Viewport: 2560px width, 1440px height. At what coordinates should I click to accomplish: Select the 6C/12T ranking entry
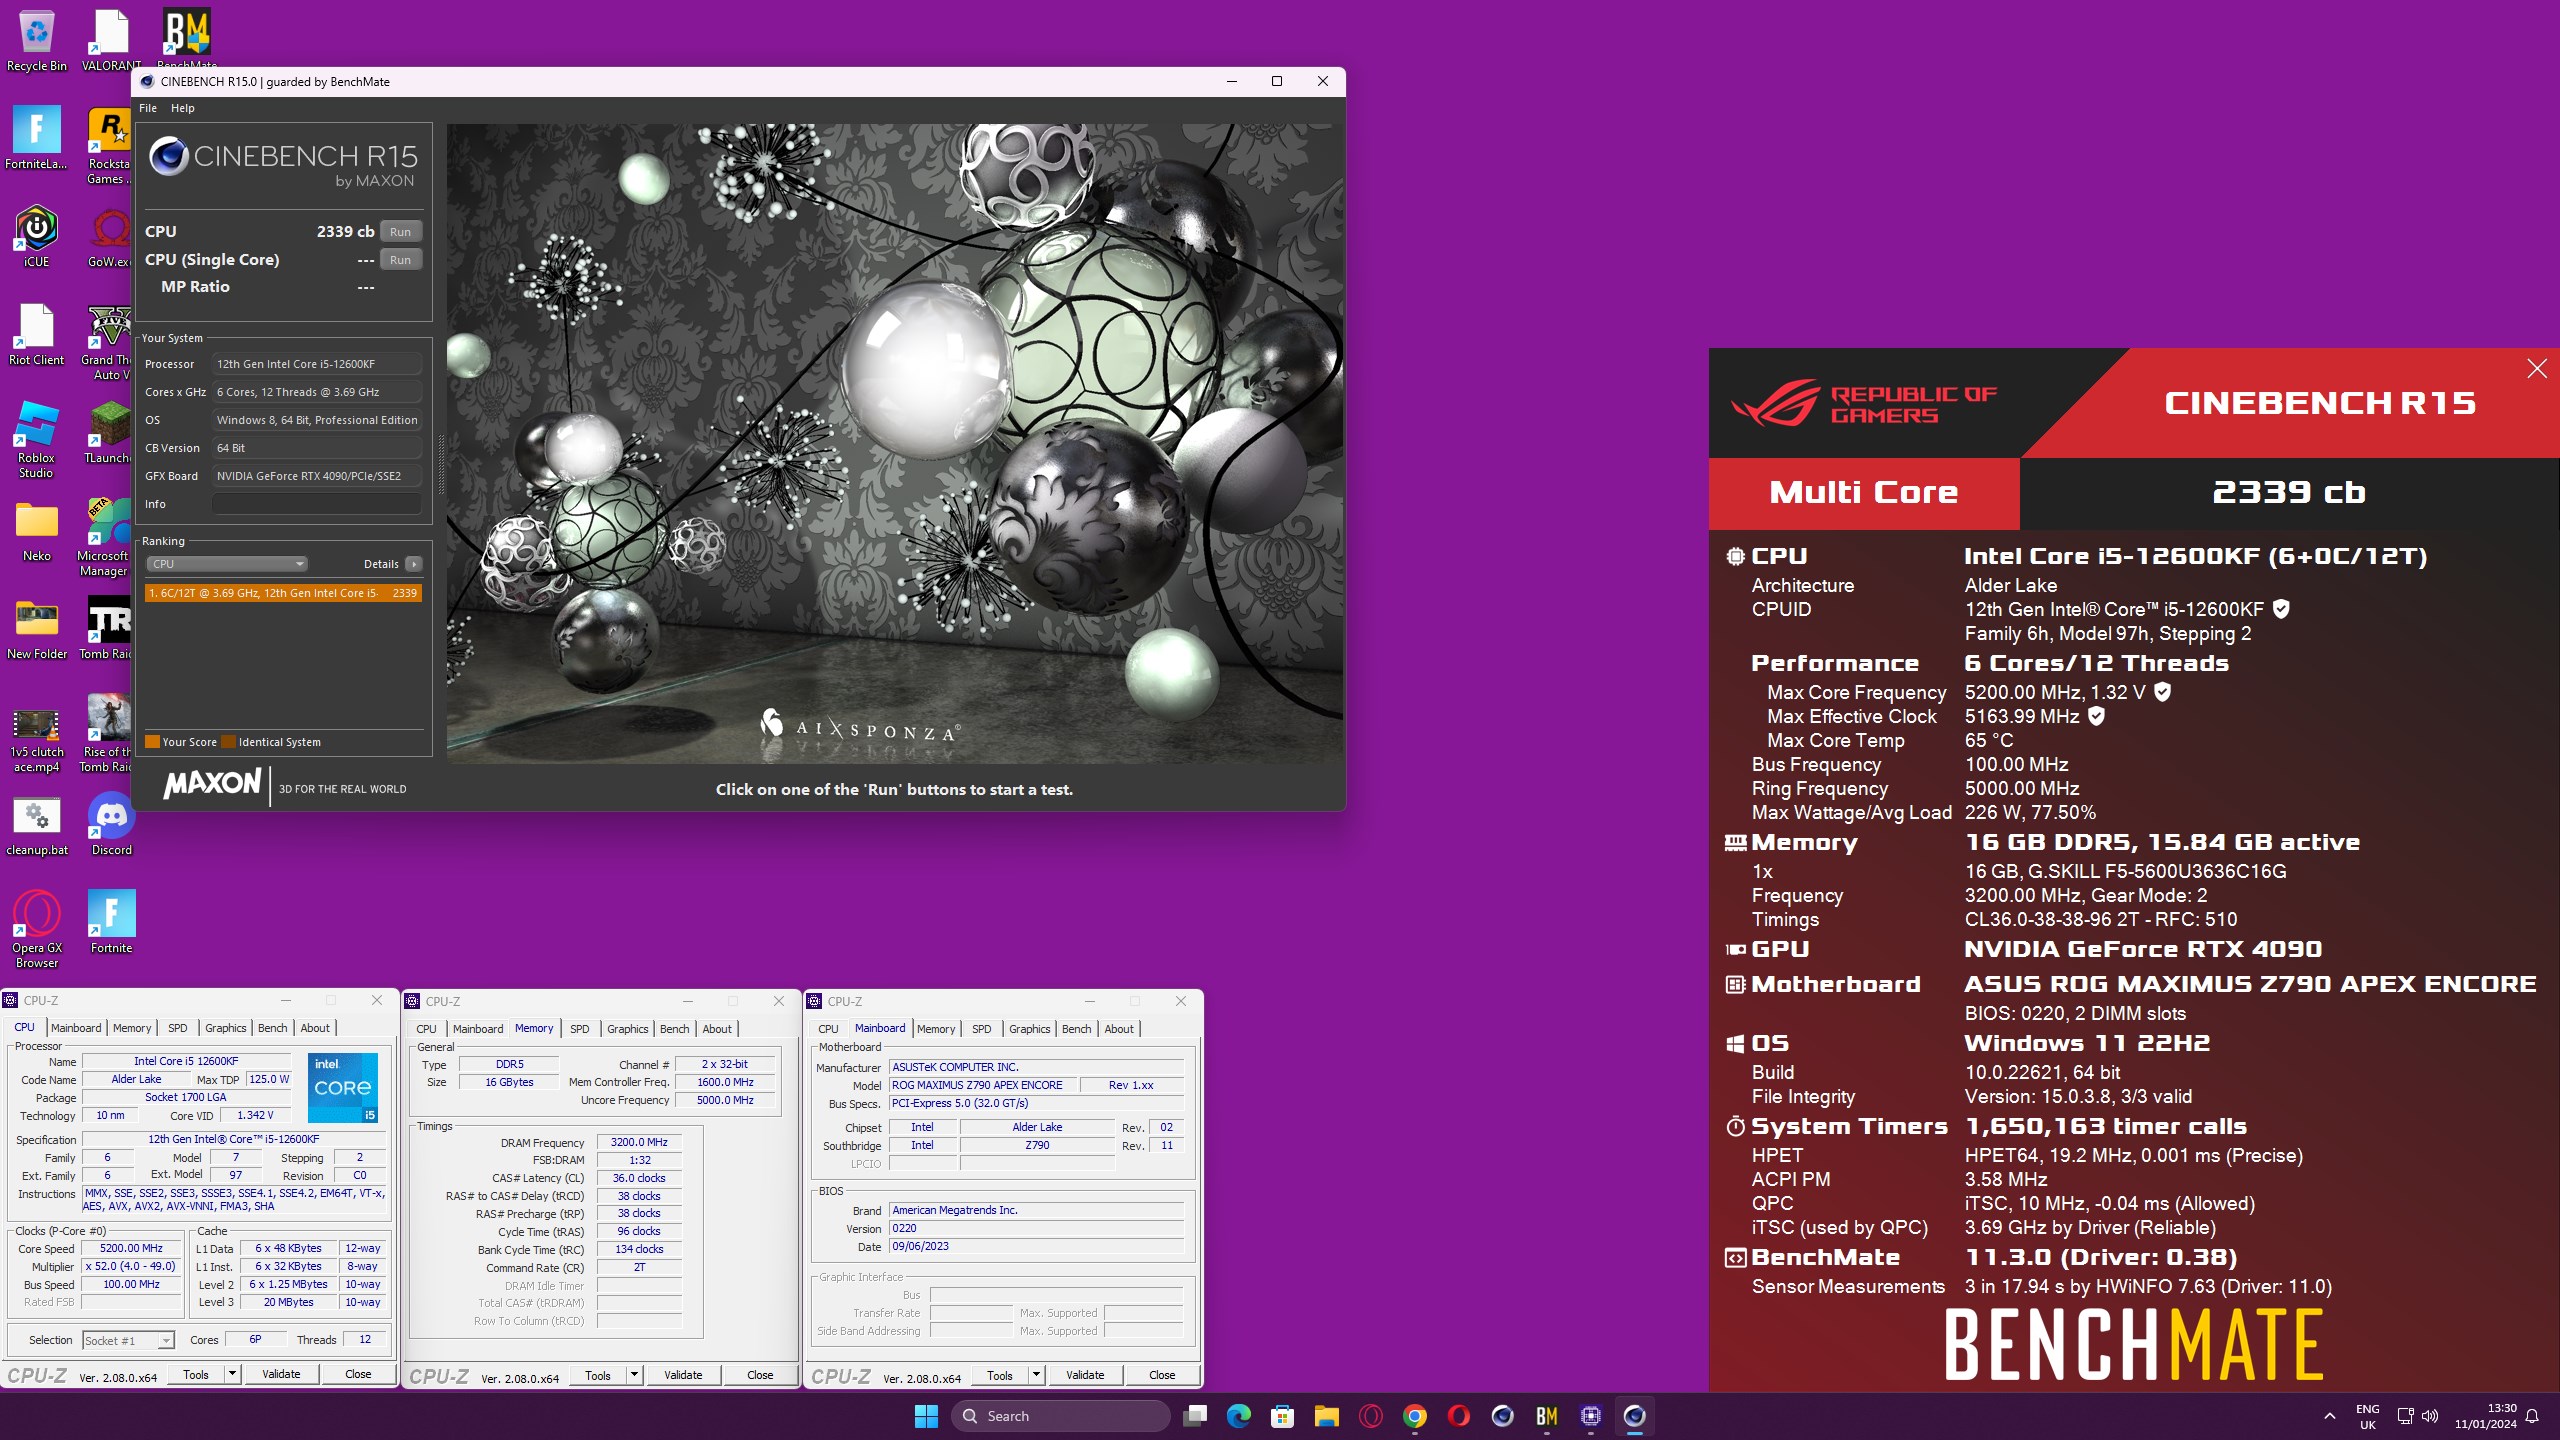click(283, 593)
